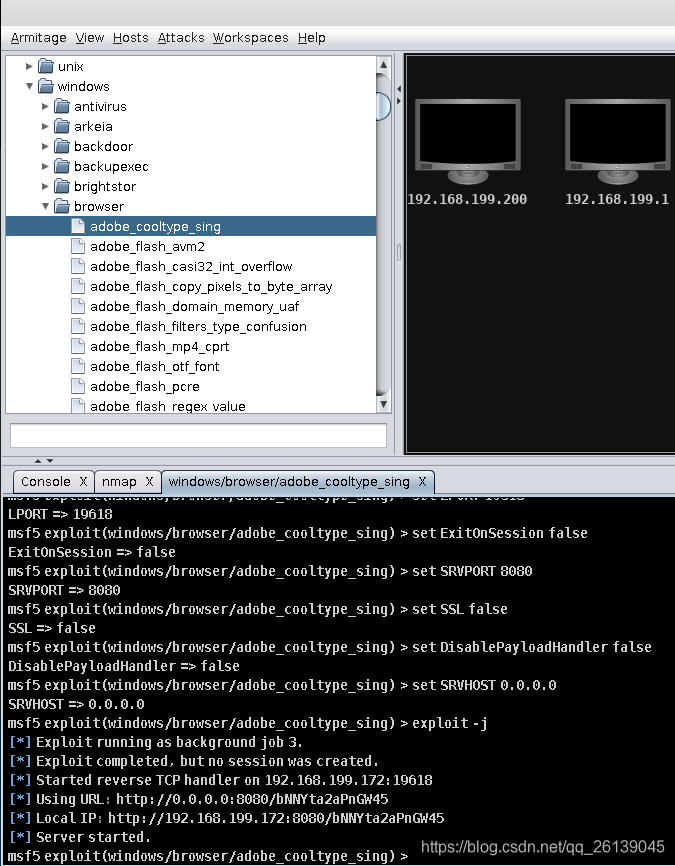Click the adobe_cooltype_sing file icon
Image resolution: width=675 pixels, height=866 pixels.
pyautogui.click(x=78, y=226)
